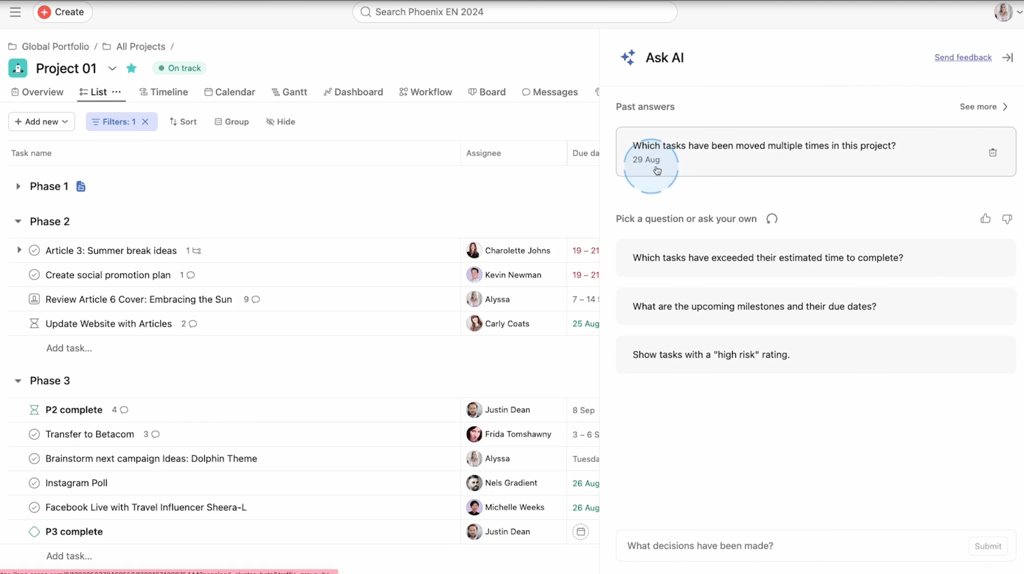Viewport: 1024px width, 574px height.
Task: Open the Sort options
Action: coord(183,121)
